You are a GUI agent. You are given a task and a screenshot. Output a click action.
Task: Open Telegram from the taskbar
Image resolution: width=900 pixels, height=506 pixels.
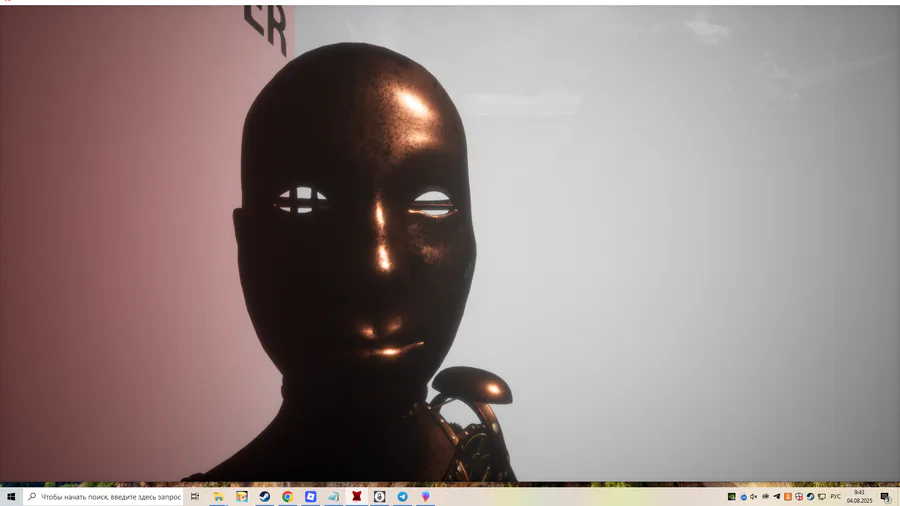click(402, 497)
